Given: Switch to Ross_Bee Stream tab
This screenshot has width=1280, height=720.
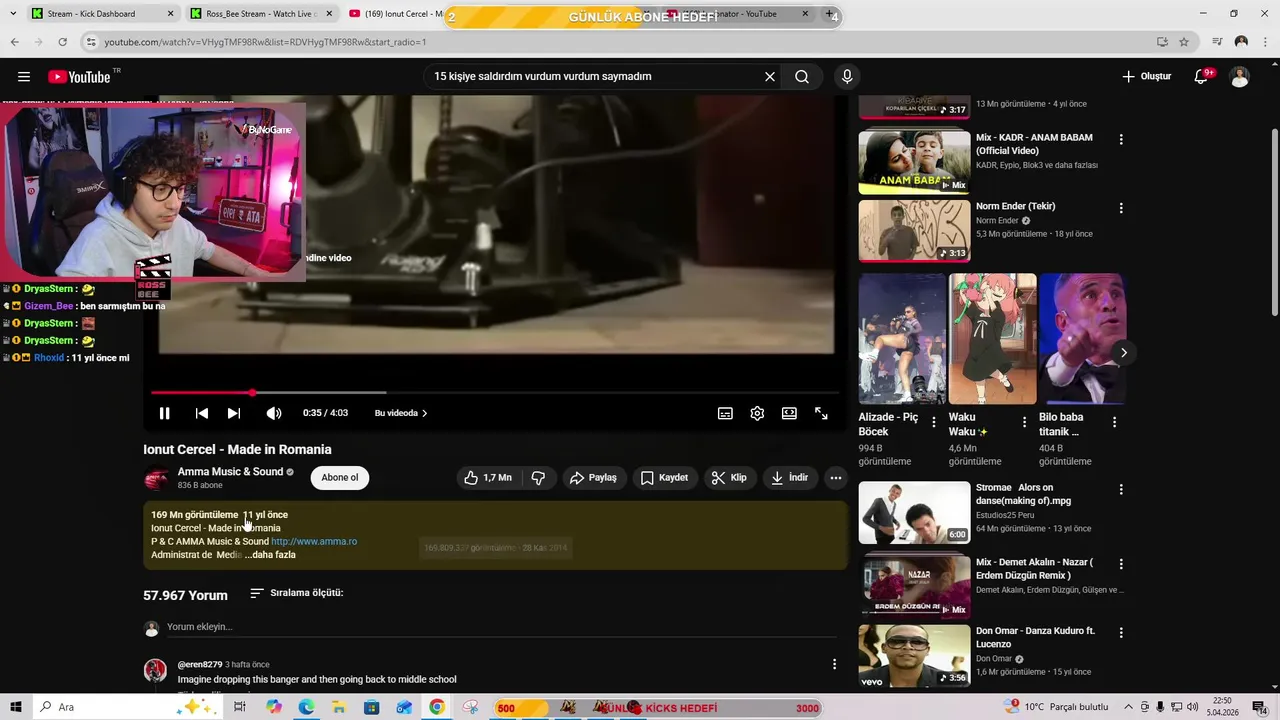Looking at the screenshot, I should tap(260, 14).
